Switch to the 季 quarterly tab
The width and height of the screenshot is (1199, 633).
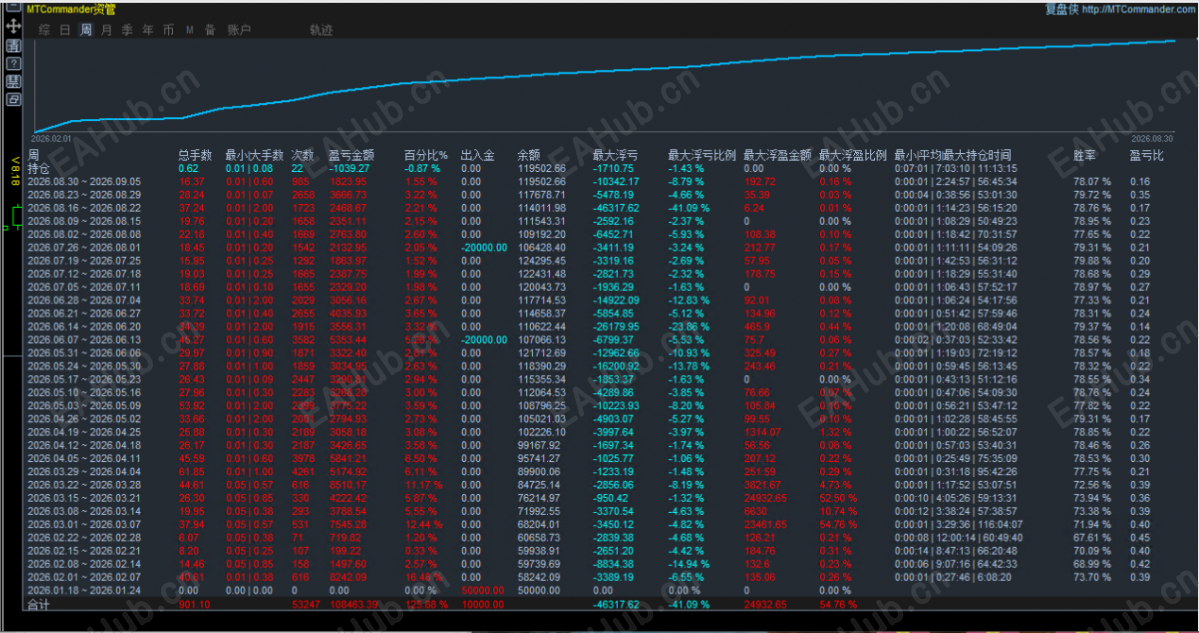click(127, 30)
